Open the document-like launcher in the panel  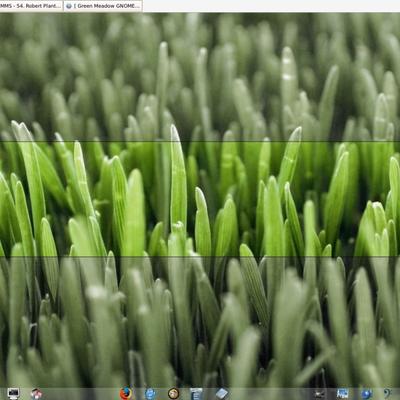(196, 394)
